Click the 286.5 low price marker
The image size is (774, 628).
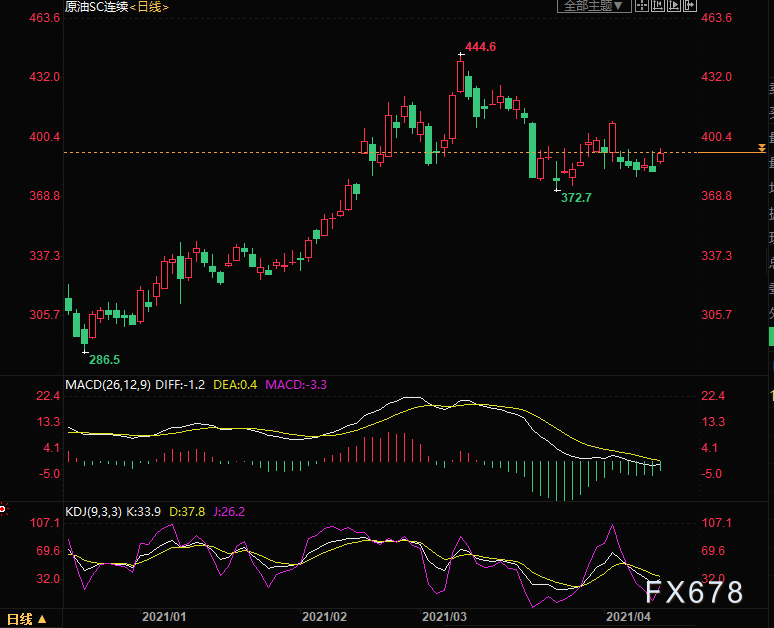(104, 360)
